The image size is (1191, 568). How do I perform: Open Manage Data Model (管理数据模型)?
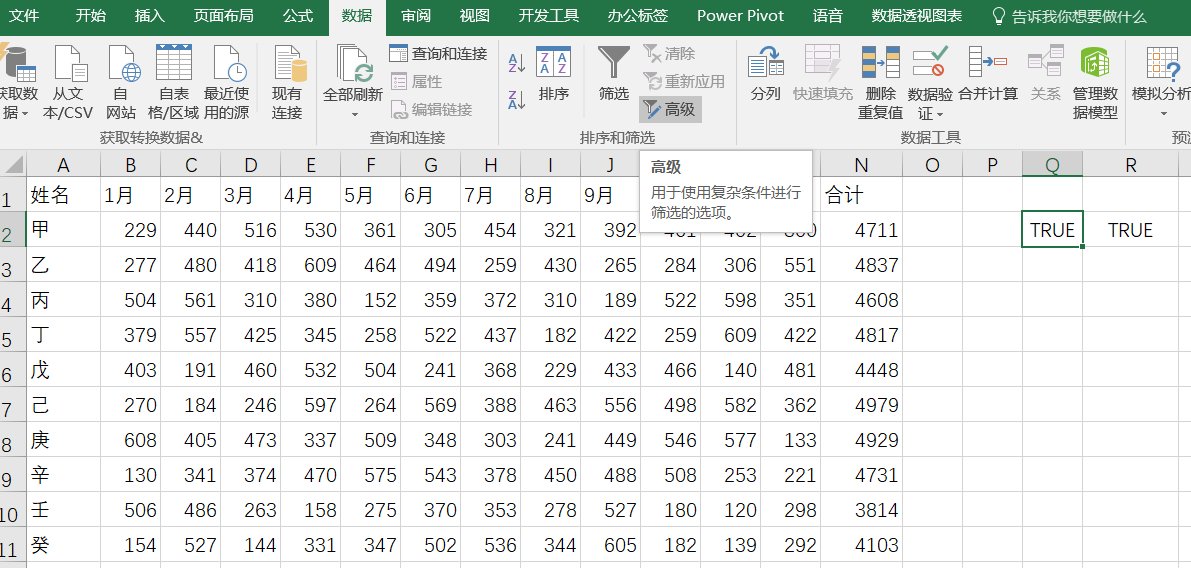[1095, 82]
